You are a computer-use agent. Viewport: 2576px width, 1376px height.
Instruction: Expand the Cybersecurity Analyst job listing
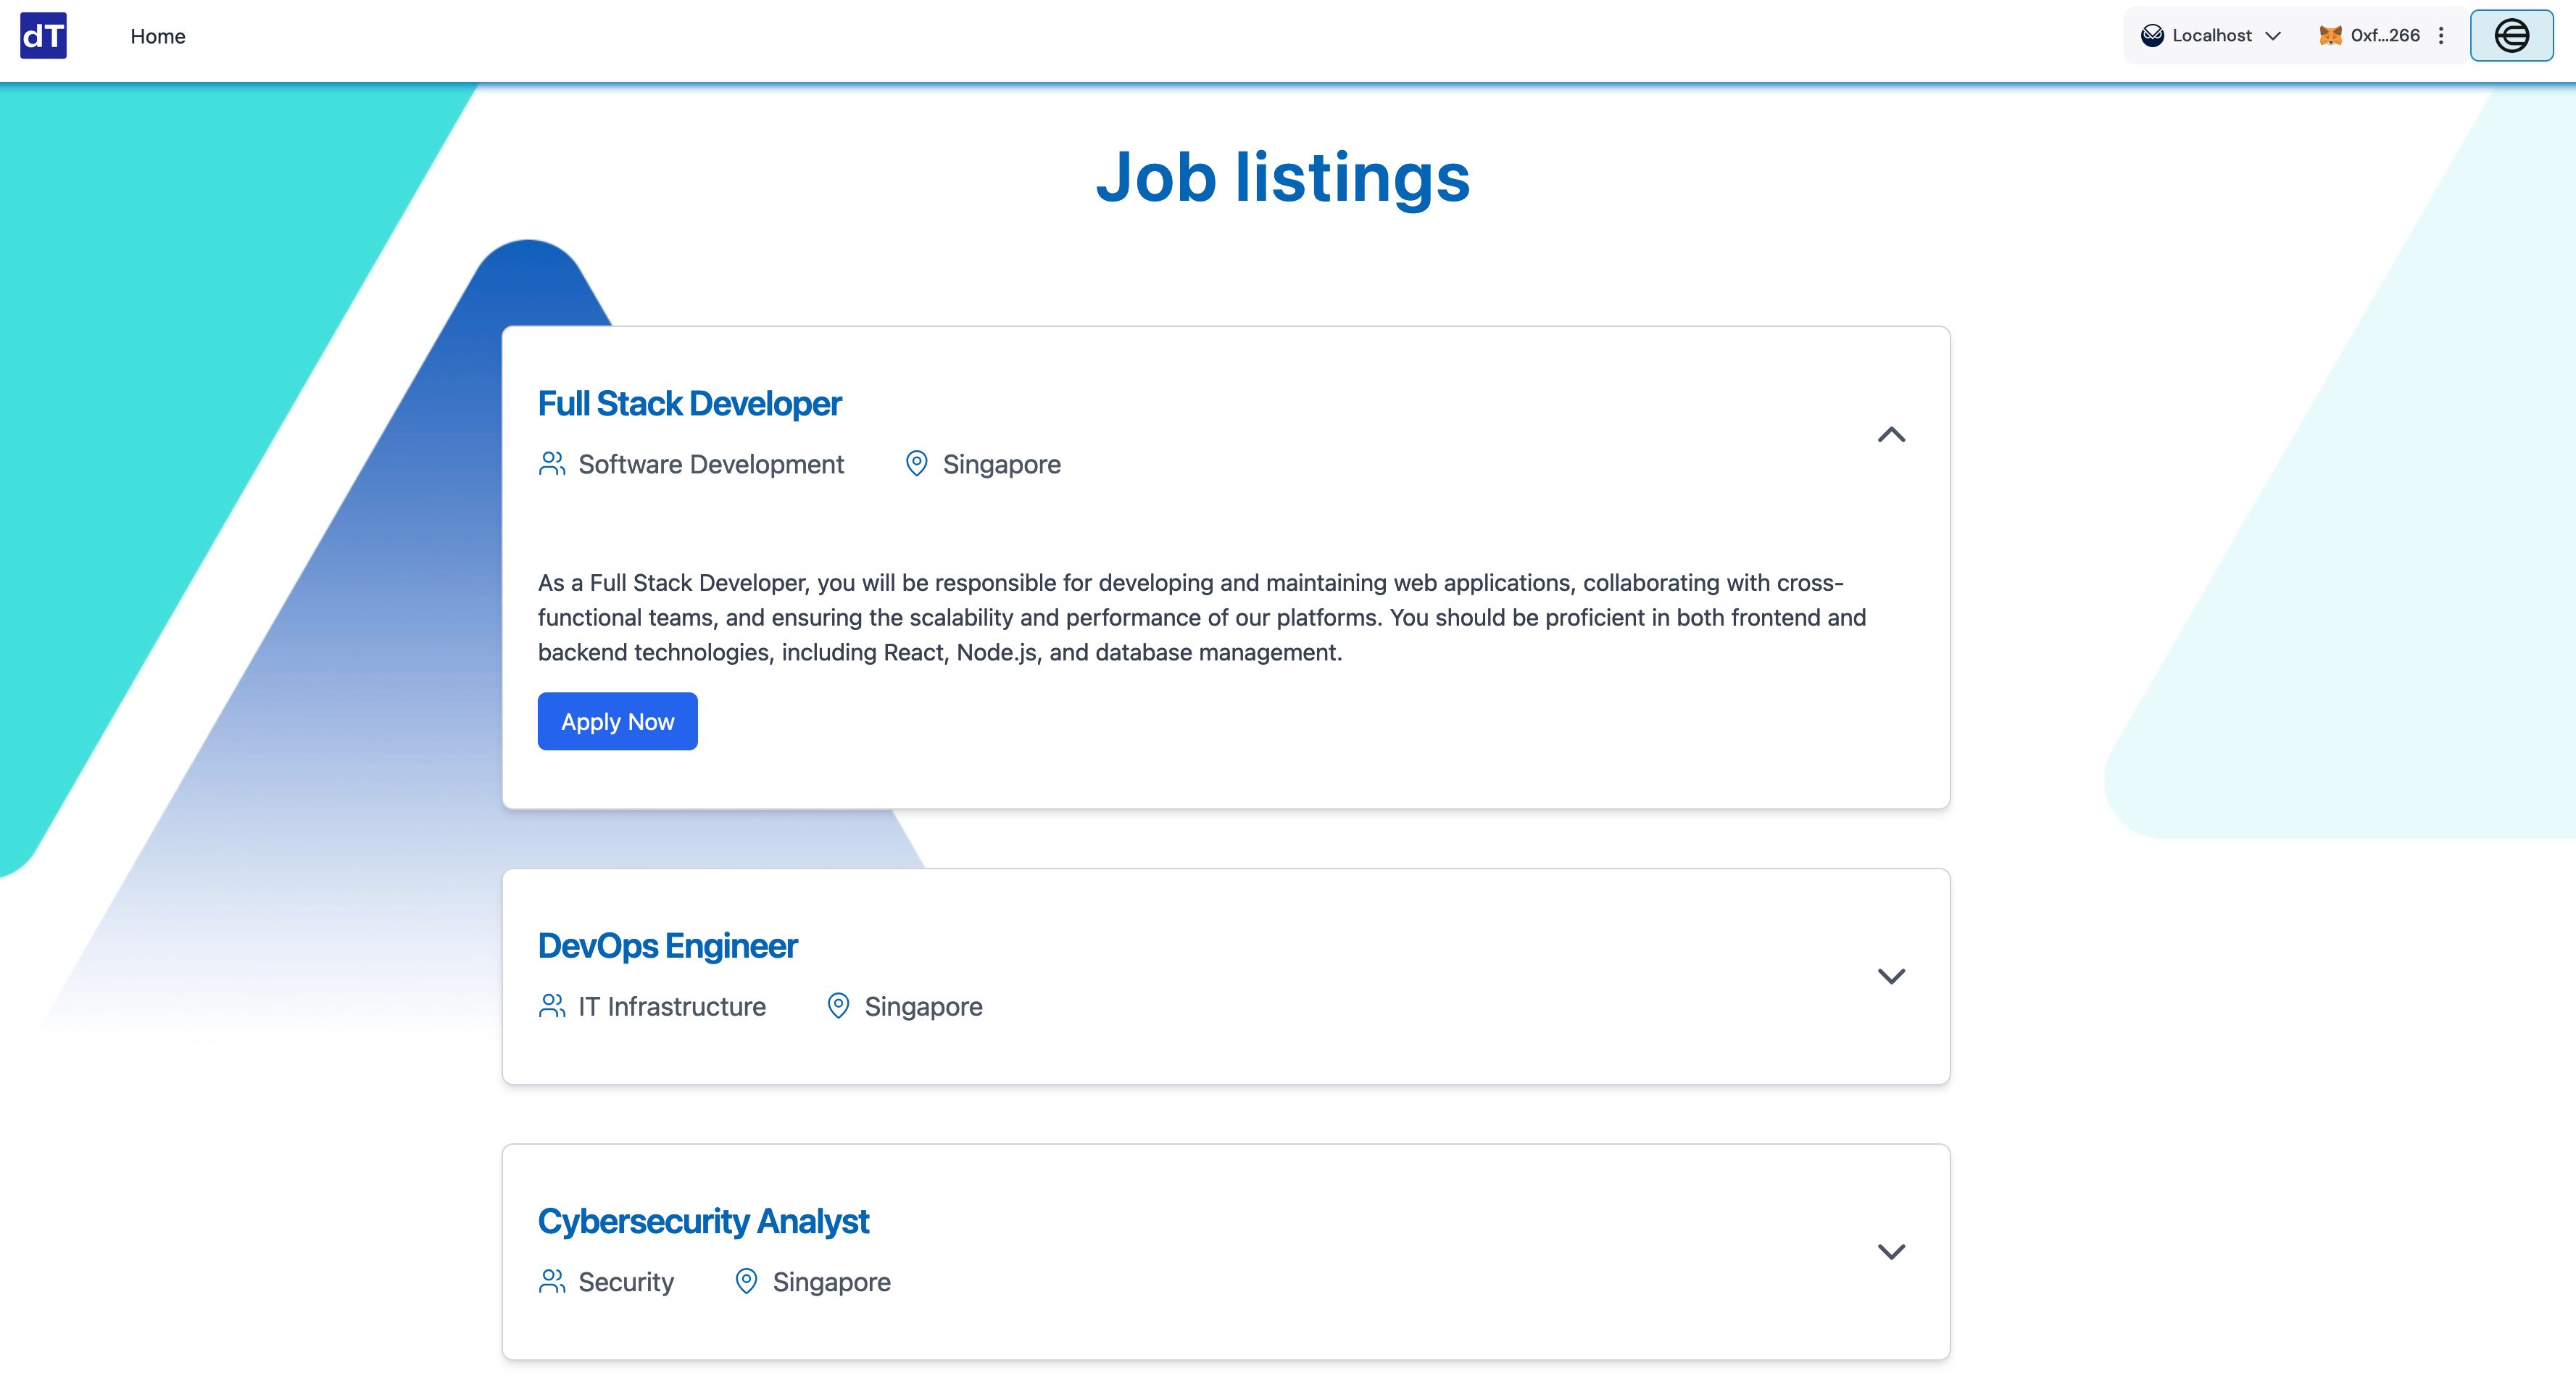pos(1890,1251)
